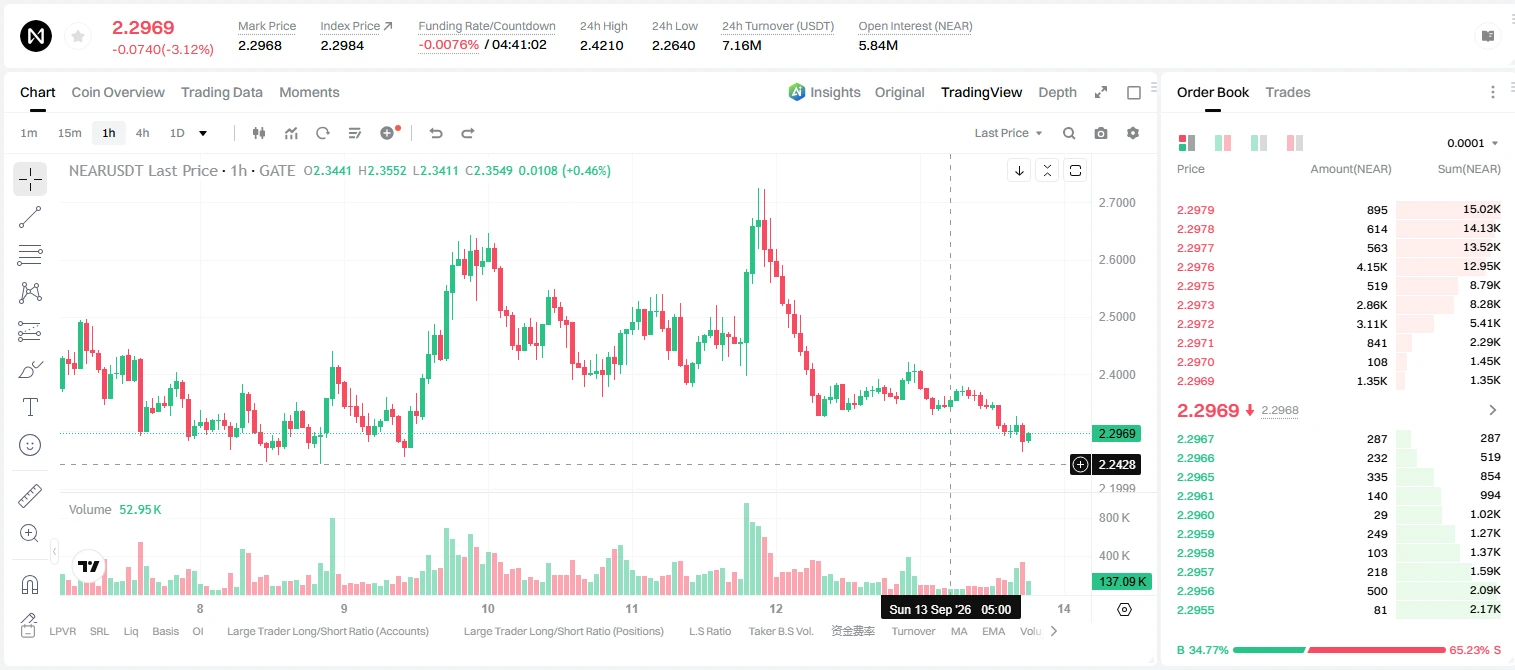Switch to the Trades tab

[x=1287, y=92]
